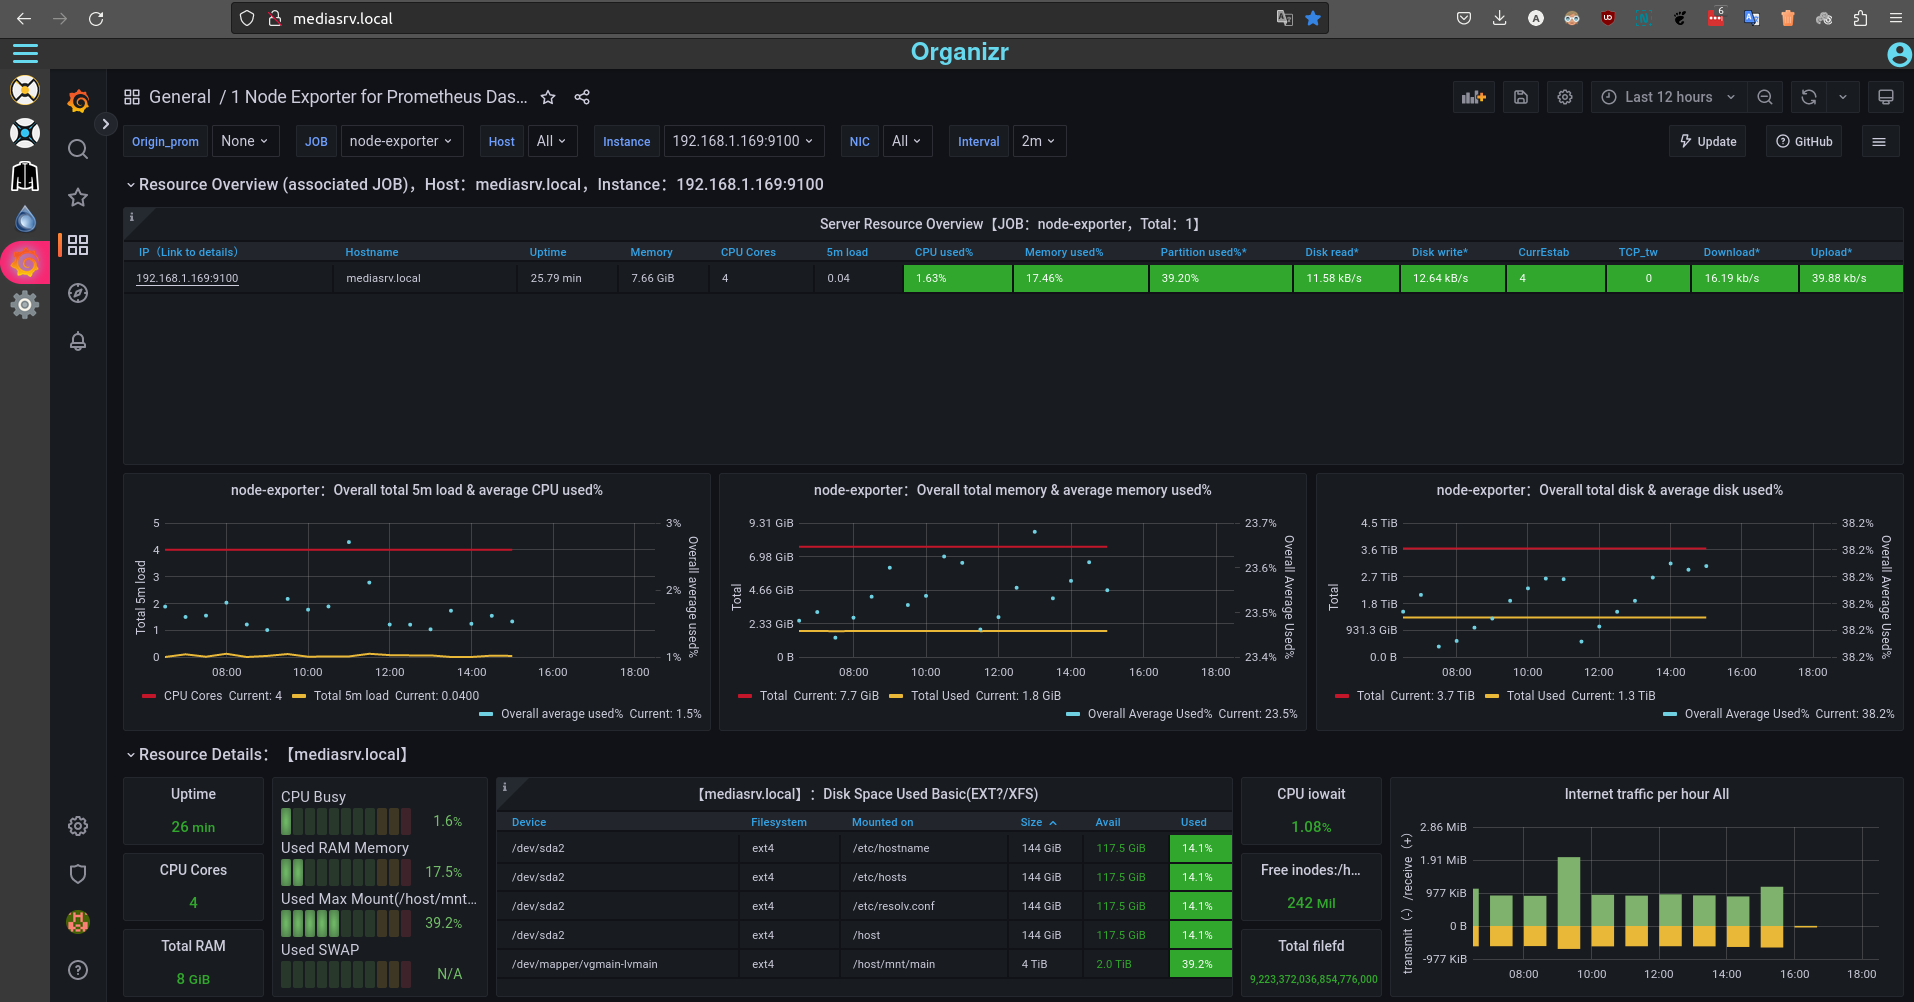Open the Organizr hamburger menu
The height and width of the screenshot is (1002, 1914).
(x=25, y=54)
